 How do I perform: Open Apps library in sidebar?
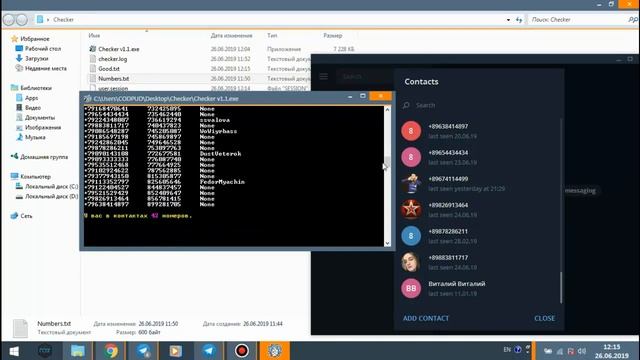point(31,98)
